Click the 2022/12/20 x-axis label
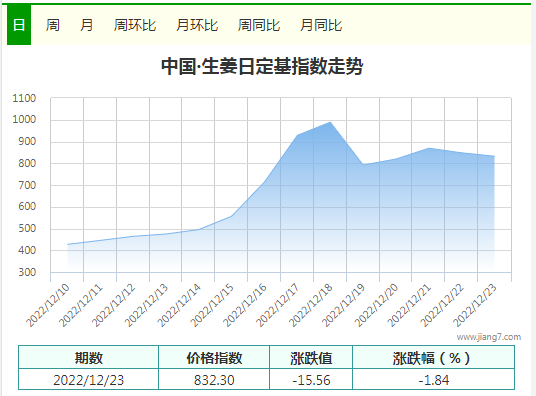536x396 pixels. 376,305
